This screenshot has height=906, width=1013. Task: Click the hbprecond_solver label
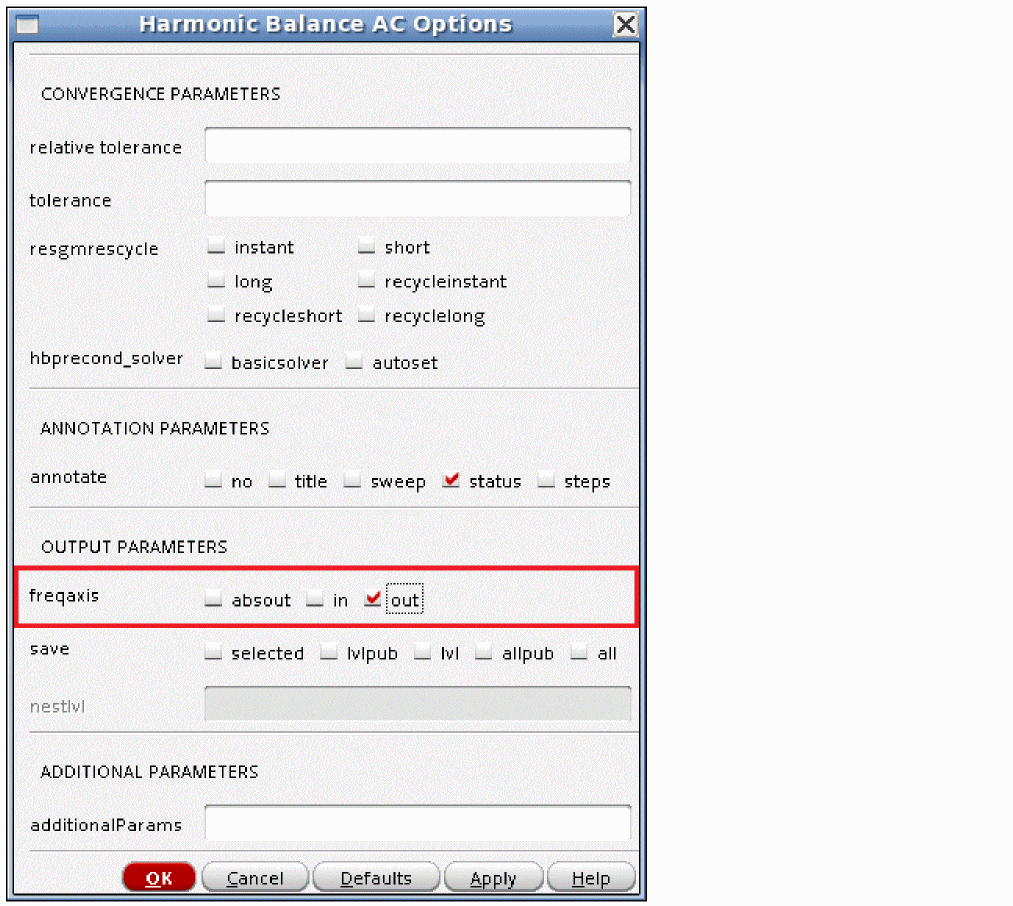tap(107, 359)
